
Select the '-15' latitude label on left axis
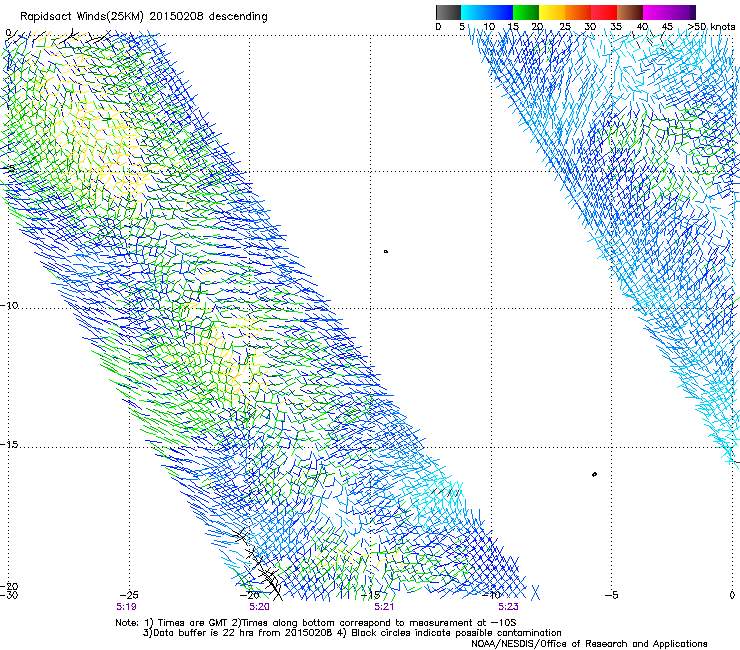point(9,445)
